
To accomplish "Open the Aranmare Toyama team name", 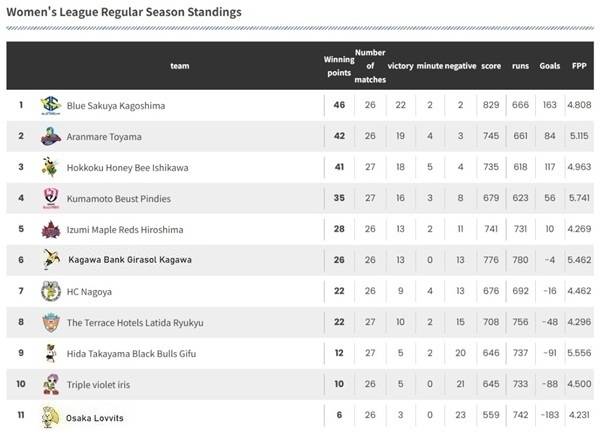I will coord(104,136).
